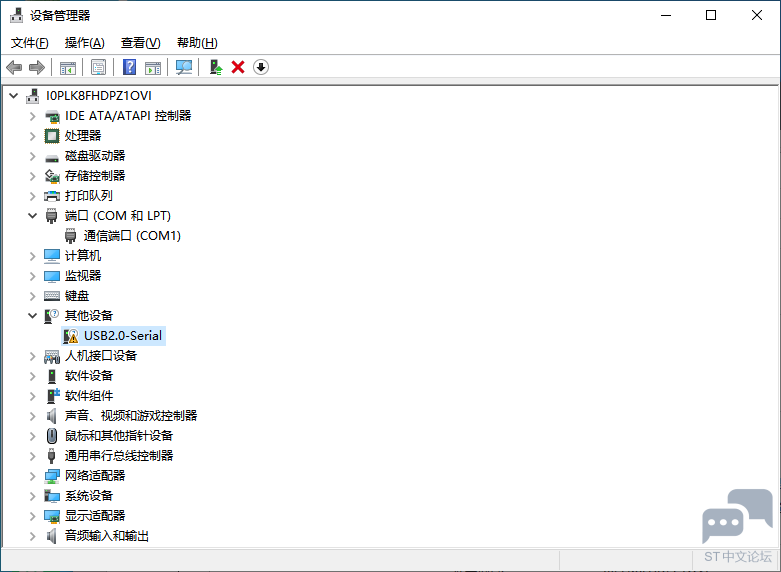
Task: Click the IDE ATA/ATAPI controller icon
Action: click(52, 116)
